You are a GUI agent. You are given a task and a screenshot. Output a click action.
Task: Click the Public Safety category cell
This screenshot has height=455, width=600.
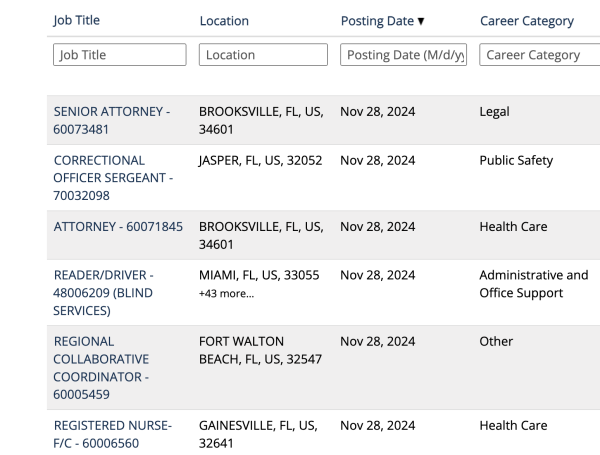pyautogui.click(x=516, y=161)
